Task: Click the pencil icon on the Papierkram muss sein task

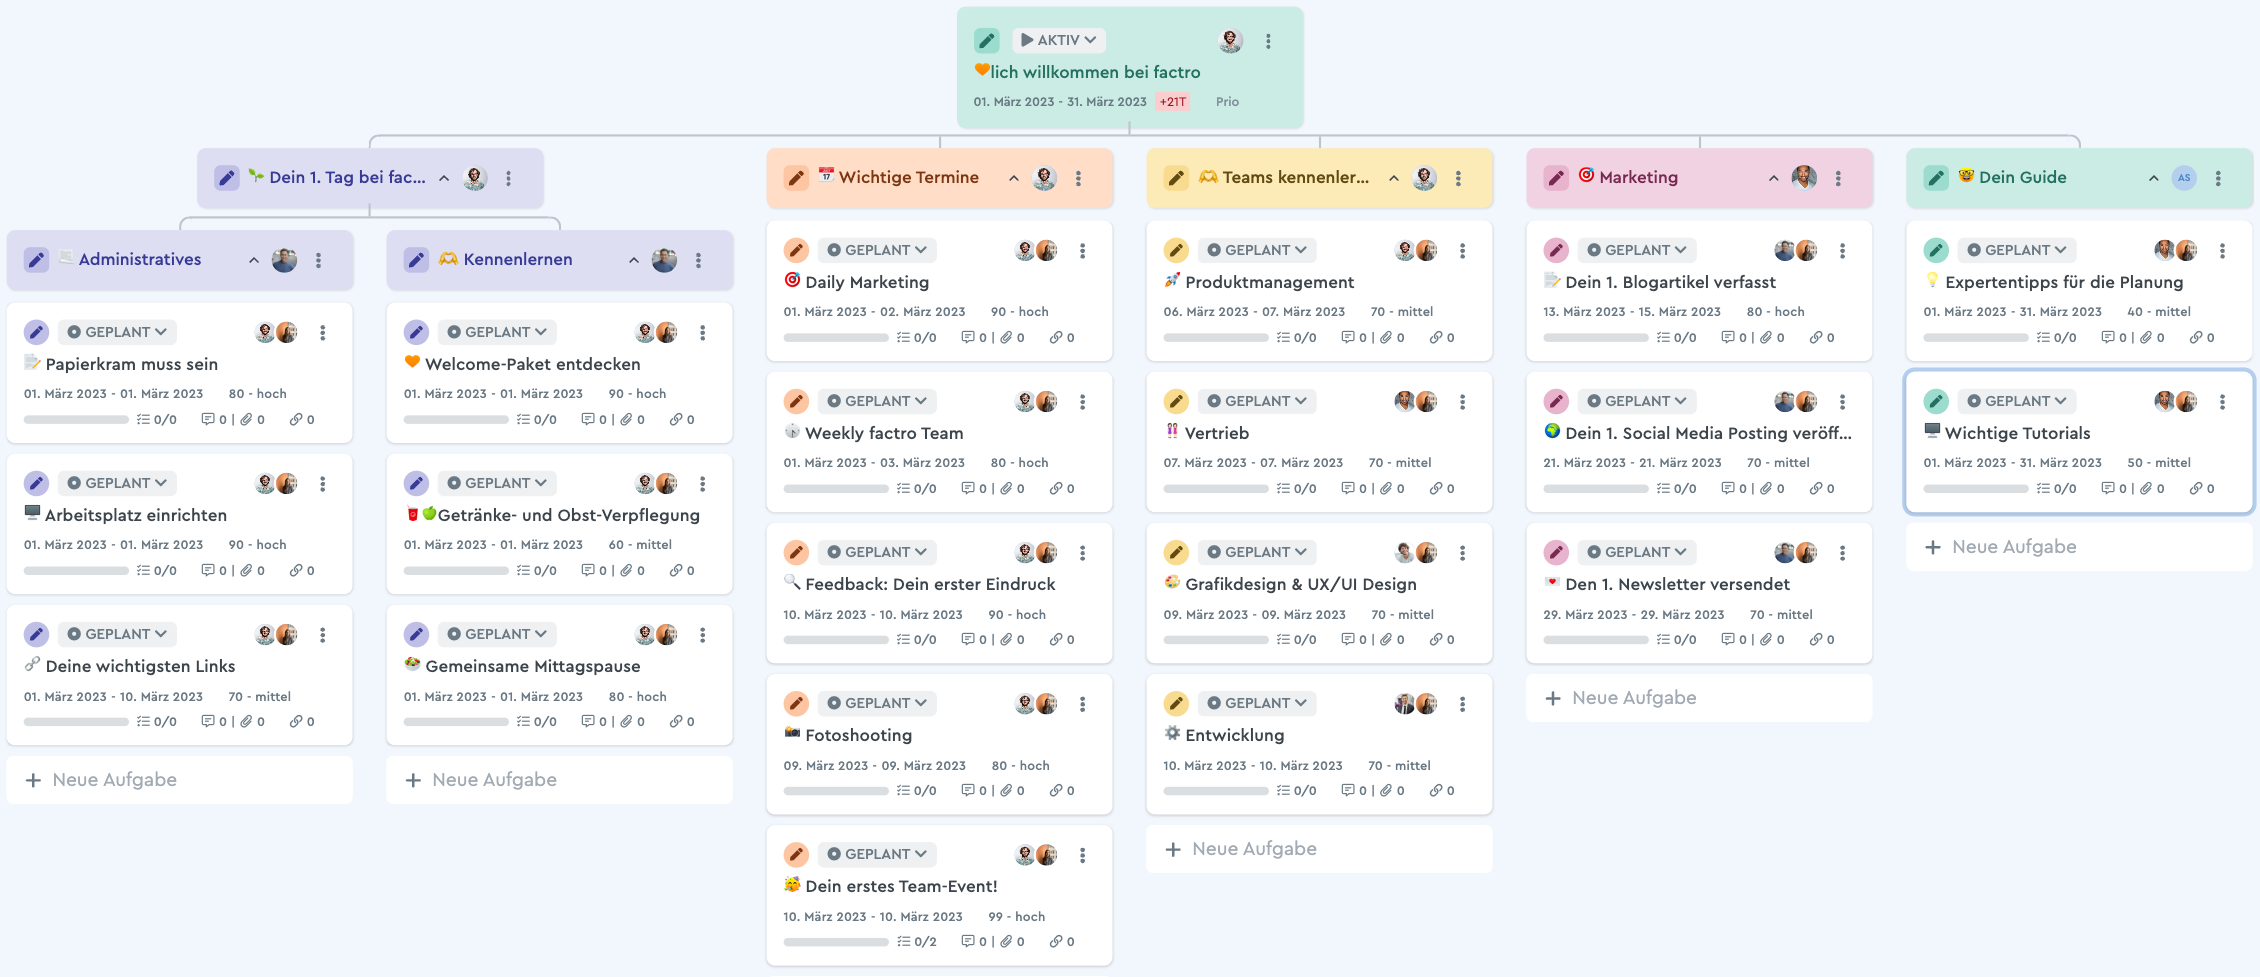Action: pos(36,333)
